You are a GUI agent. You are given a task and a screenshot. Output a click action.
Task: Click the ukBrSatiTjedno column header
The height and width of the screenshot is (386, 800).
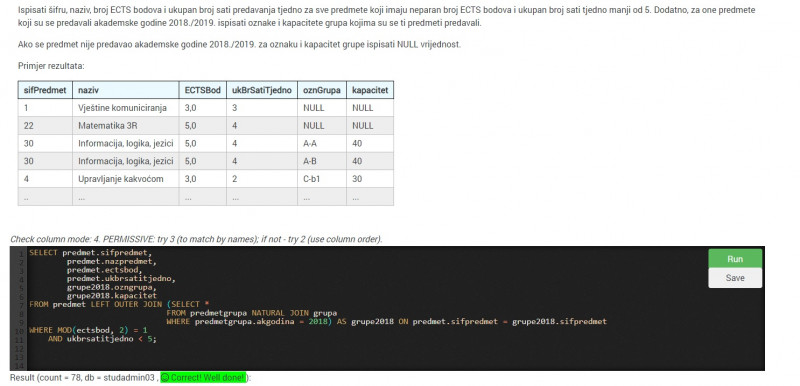tap(262, 90)
